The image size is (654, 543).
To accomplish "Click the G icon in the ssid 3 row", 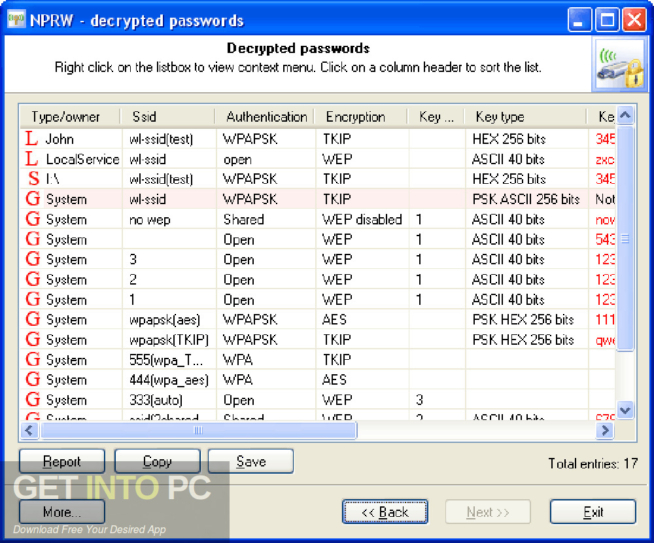I will (x=33, y=259).
